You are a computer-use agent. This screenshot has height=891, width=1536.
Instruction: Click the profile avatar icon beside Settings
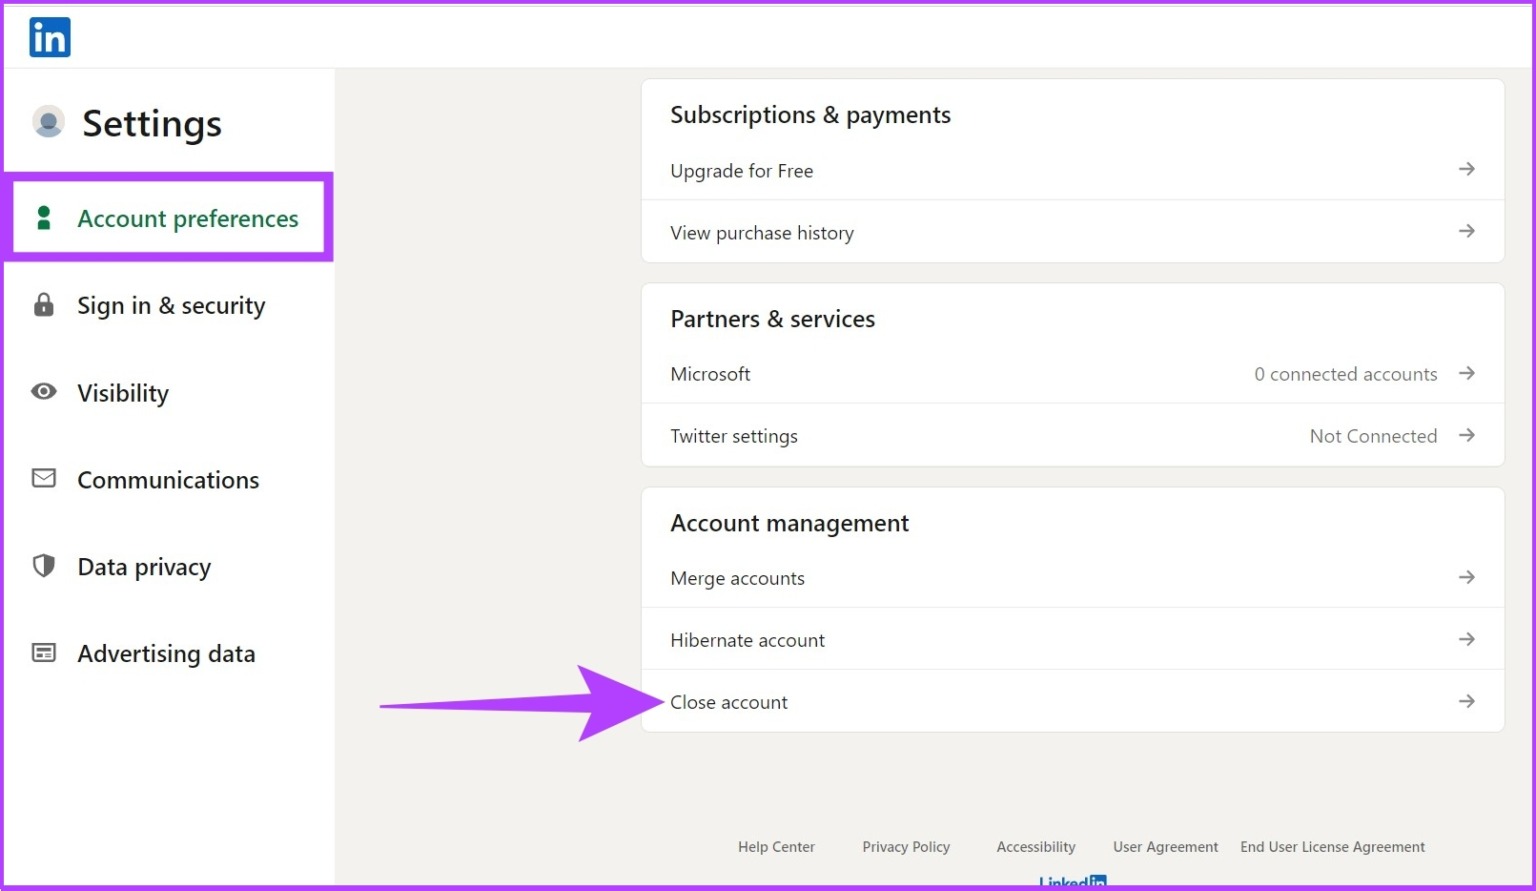(49, 122)
